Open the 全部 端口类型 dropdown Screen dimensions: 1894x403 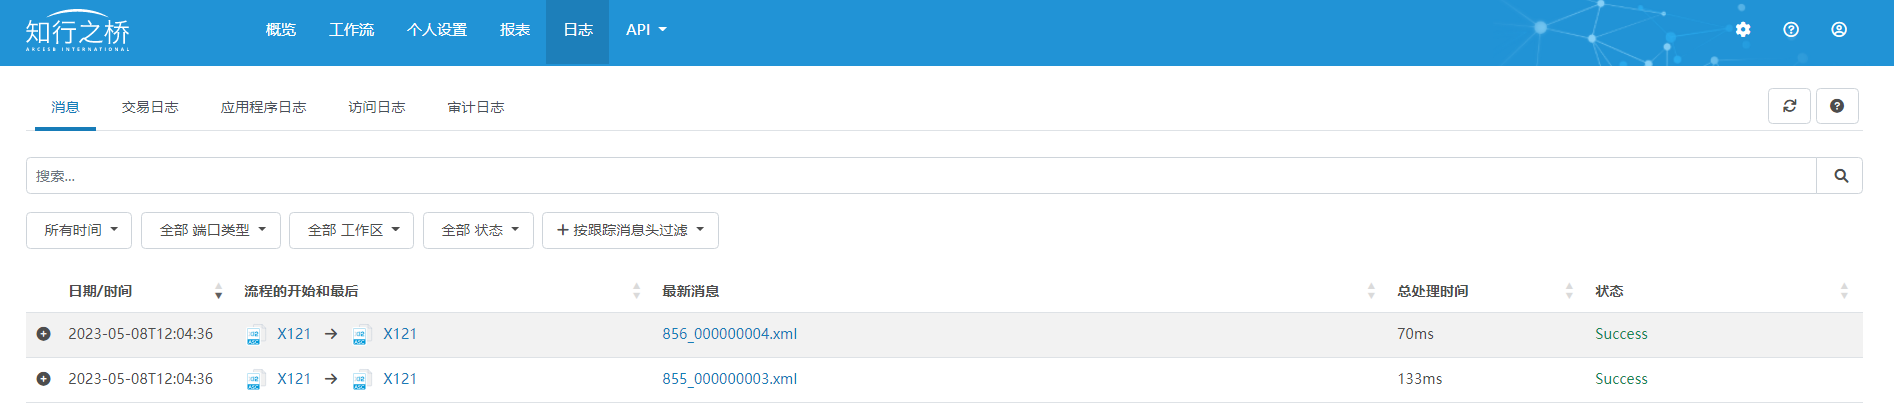(211, 230)
